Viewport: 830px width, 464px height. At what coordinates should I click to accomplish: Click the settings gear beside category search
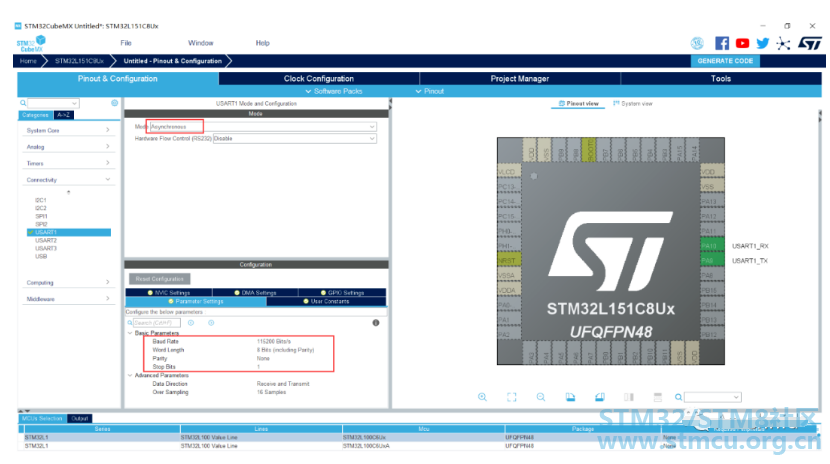(x=114, y=103)
